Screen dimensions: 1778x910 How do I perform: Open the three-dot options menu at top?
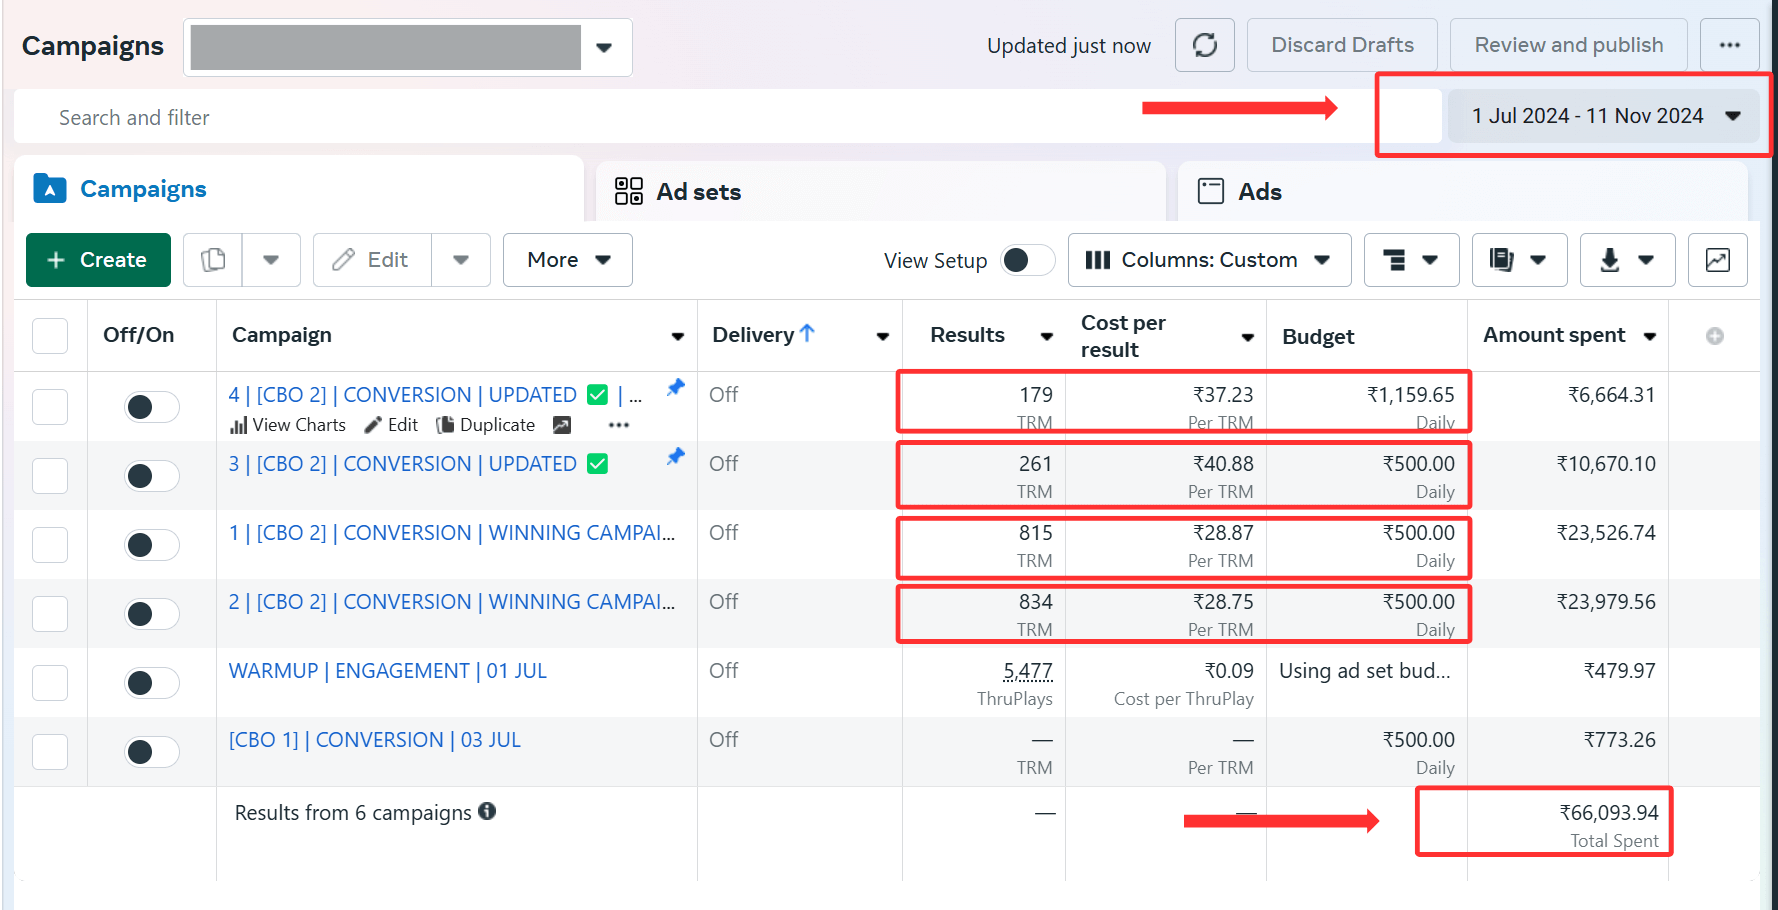coord(1729,45)
